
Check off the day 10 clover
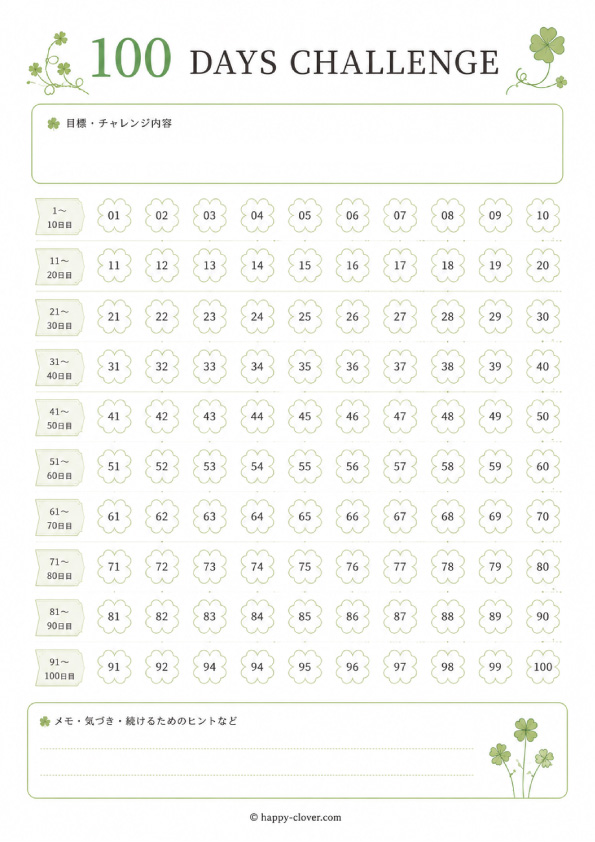pos(543,215)
